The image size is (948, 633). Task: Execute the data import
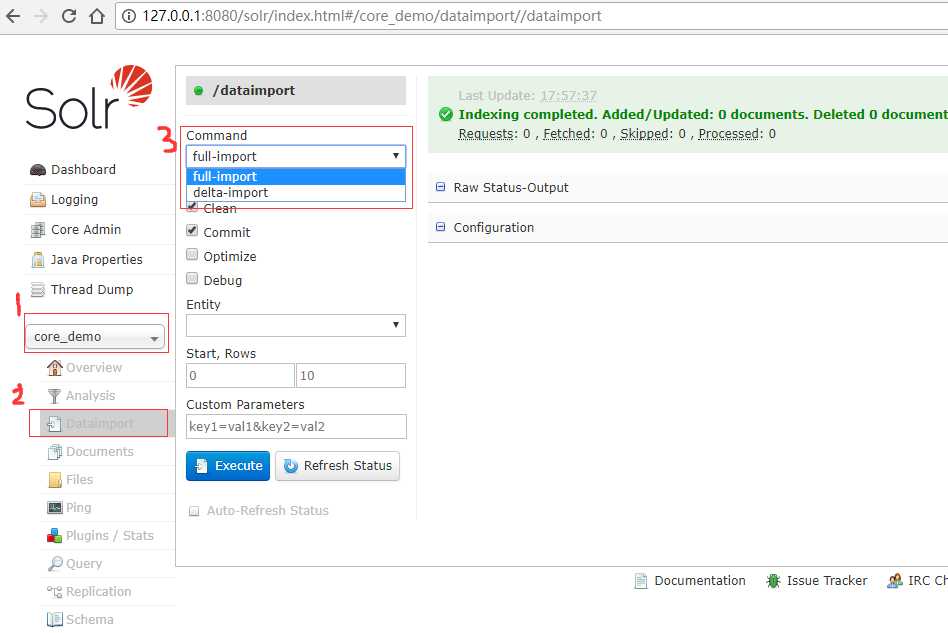[228, 466]
